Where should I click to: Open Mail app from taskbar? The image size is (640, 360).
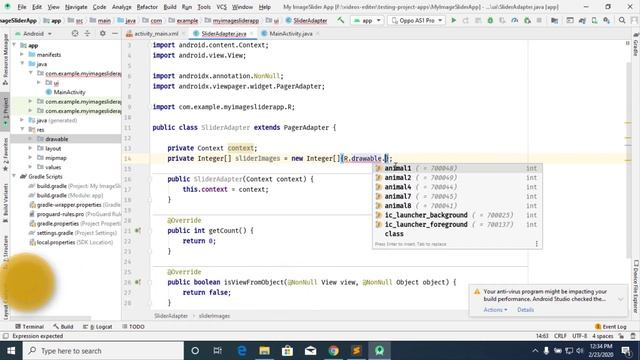click(311, 351)
